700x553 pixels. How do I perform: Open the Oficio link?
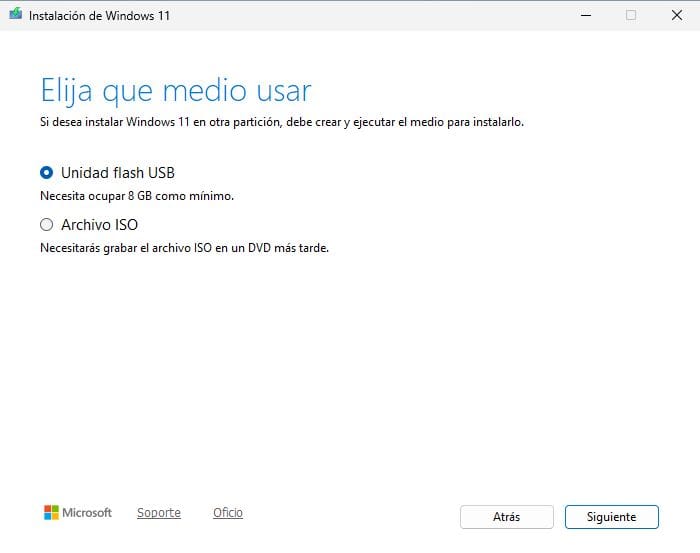(228, 513)
